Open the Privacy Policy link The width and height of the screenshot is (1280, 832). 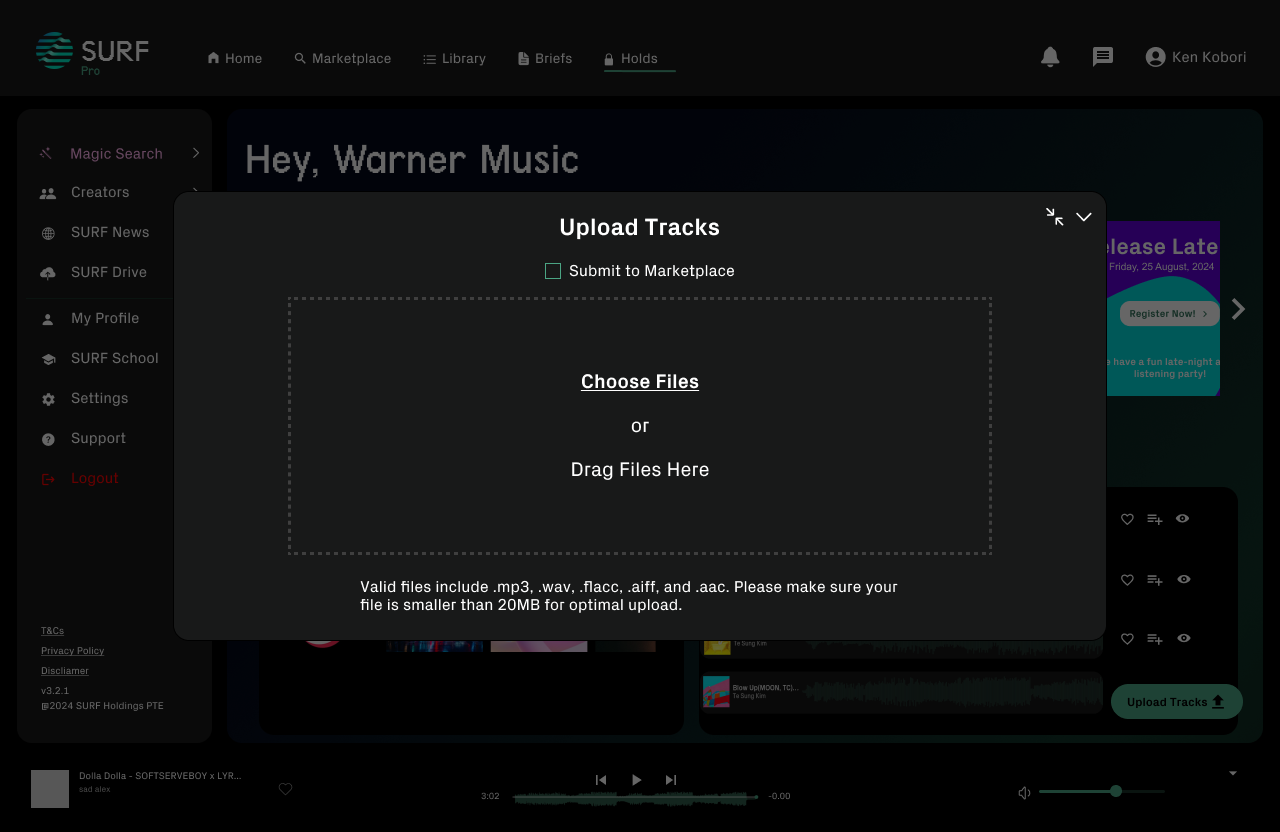click(x=72, y=651)
